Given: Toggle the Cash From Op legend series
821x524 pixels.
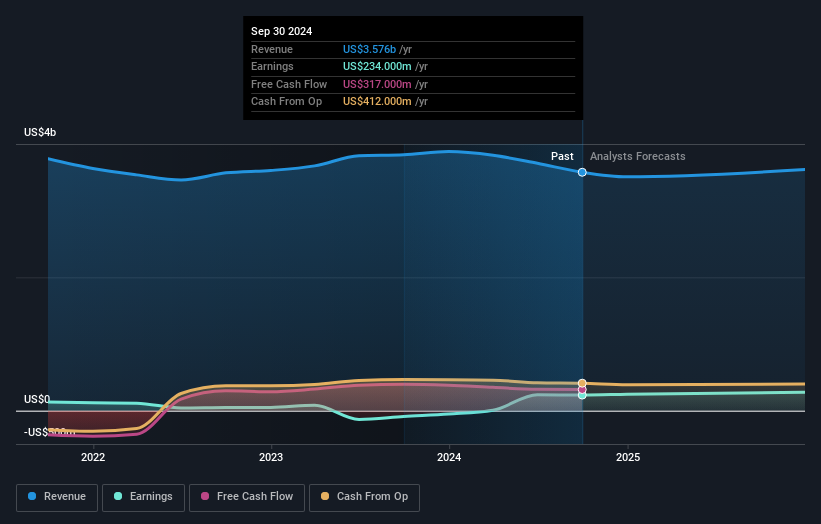Looking at the screenshot, I should (x=364, y=497).
